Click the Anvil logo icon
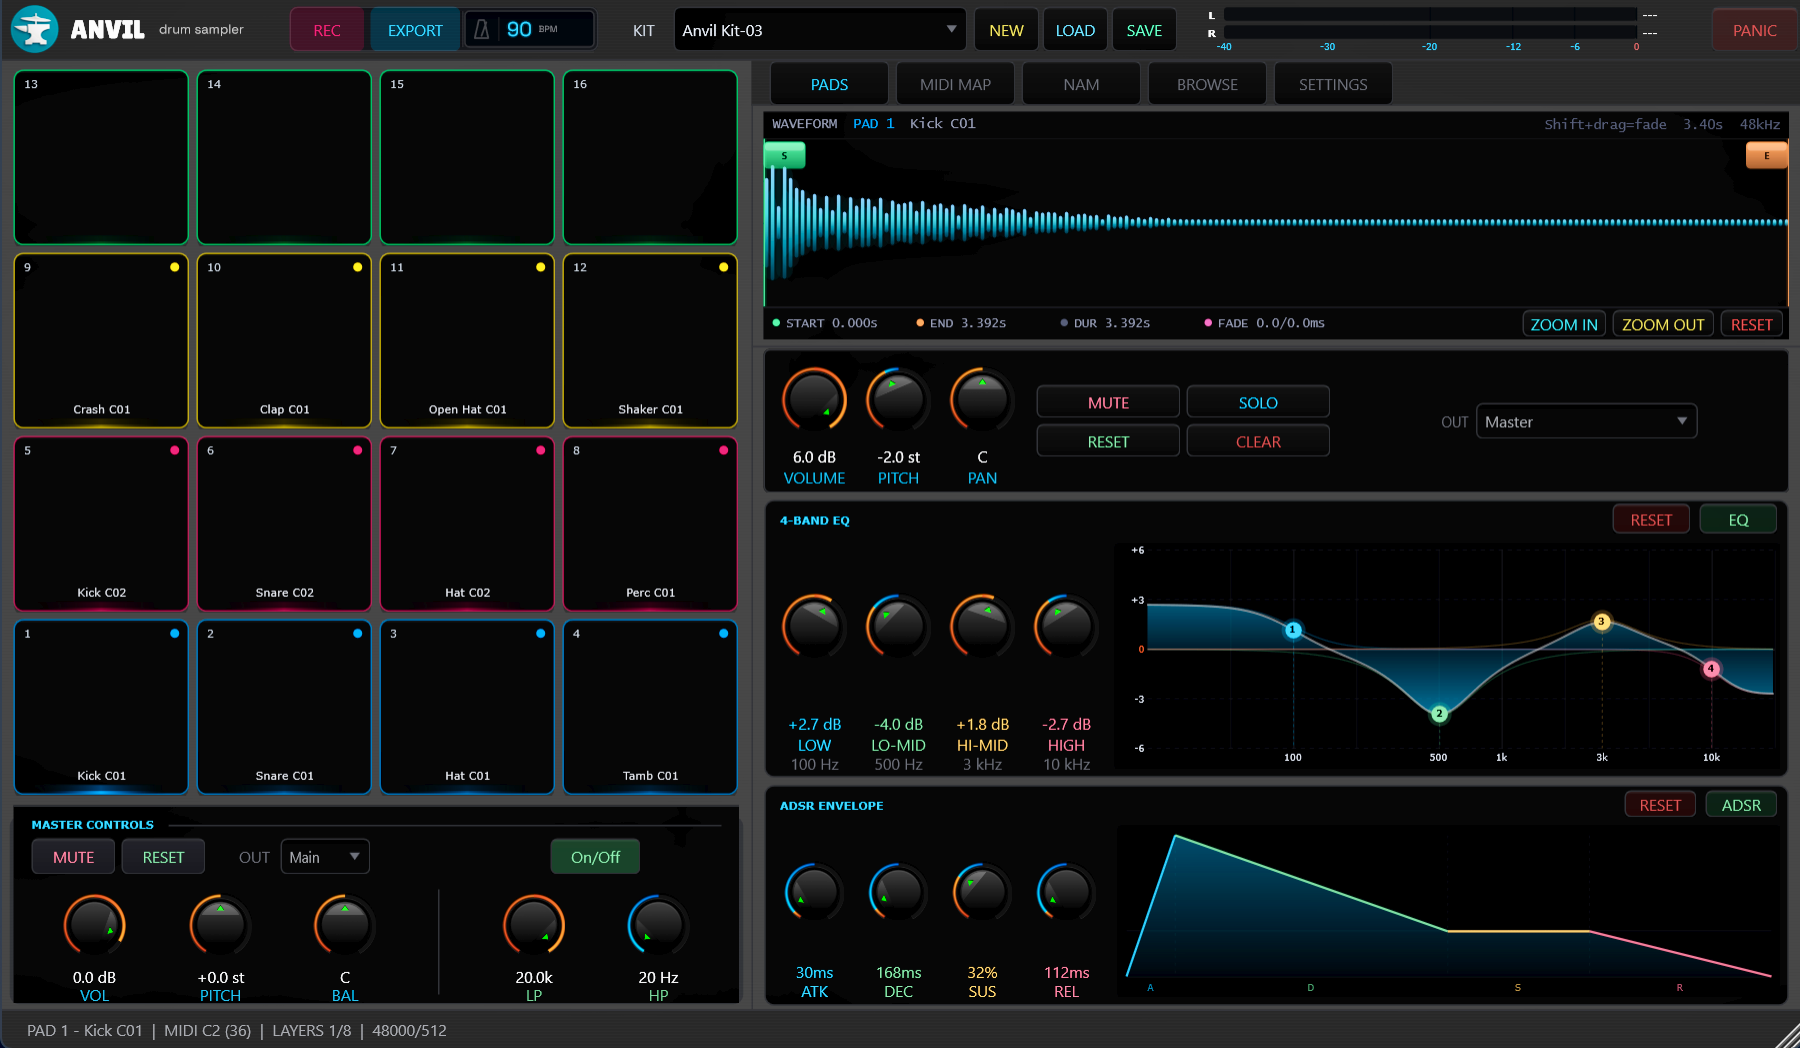 (x=35, y=29)
